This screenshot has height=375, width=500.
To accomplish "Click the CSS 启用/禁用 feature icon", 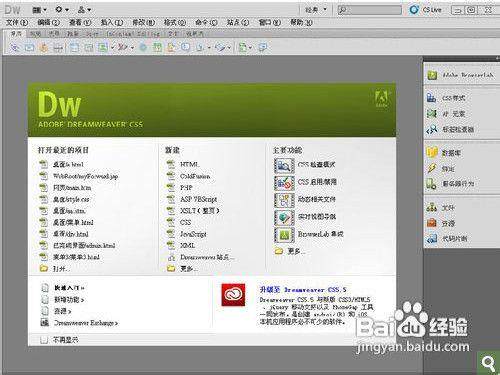I will pos(284,182).
